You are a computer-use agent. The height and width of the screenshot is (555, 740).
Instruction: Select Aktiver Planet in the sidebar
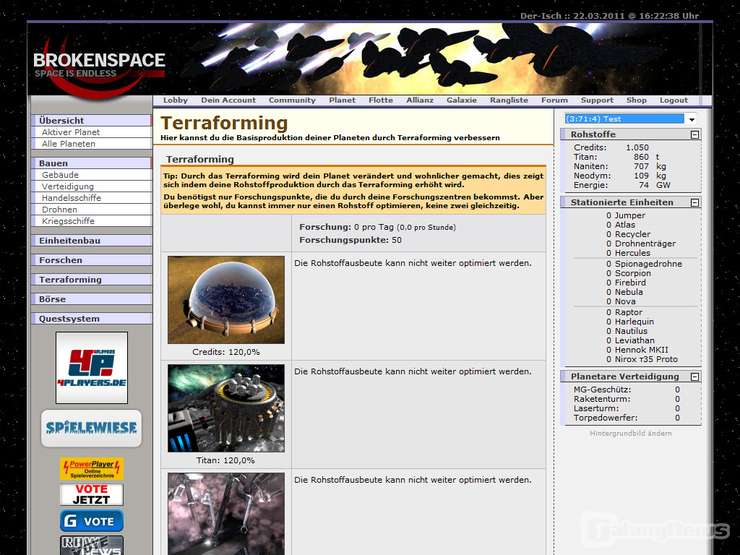point(92,132)
